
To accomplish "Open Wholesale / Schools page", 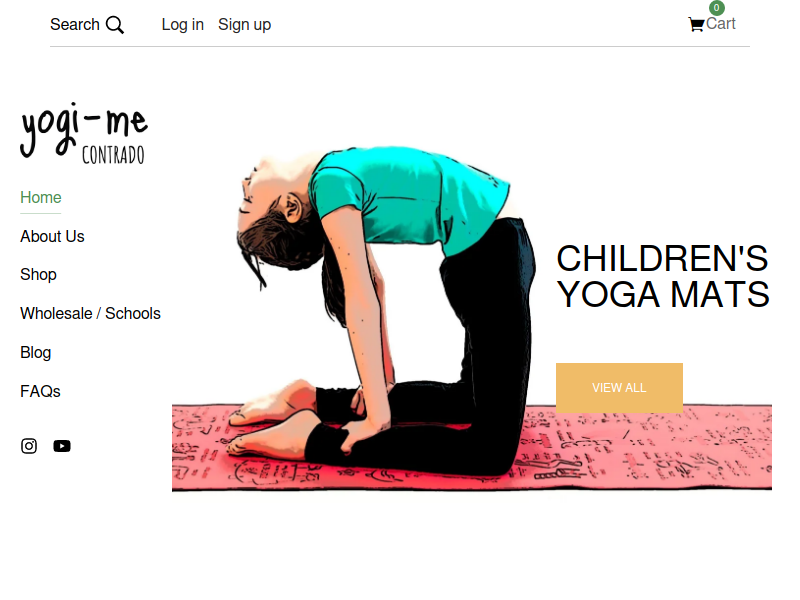I will [x=90, y=313].
